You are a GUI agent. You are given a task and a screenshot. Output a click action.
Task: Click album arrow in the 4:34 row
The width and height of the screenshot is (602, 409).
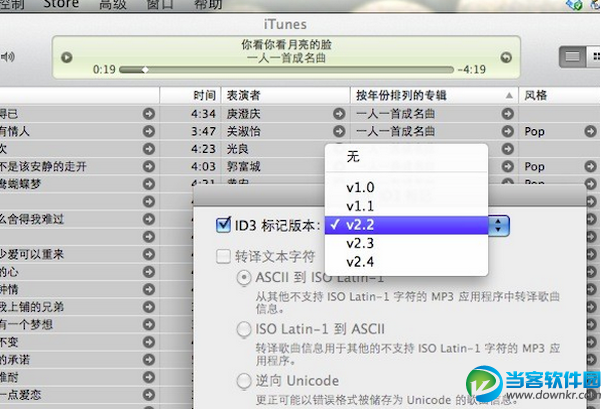[x=508, y=114]
